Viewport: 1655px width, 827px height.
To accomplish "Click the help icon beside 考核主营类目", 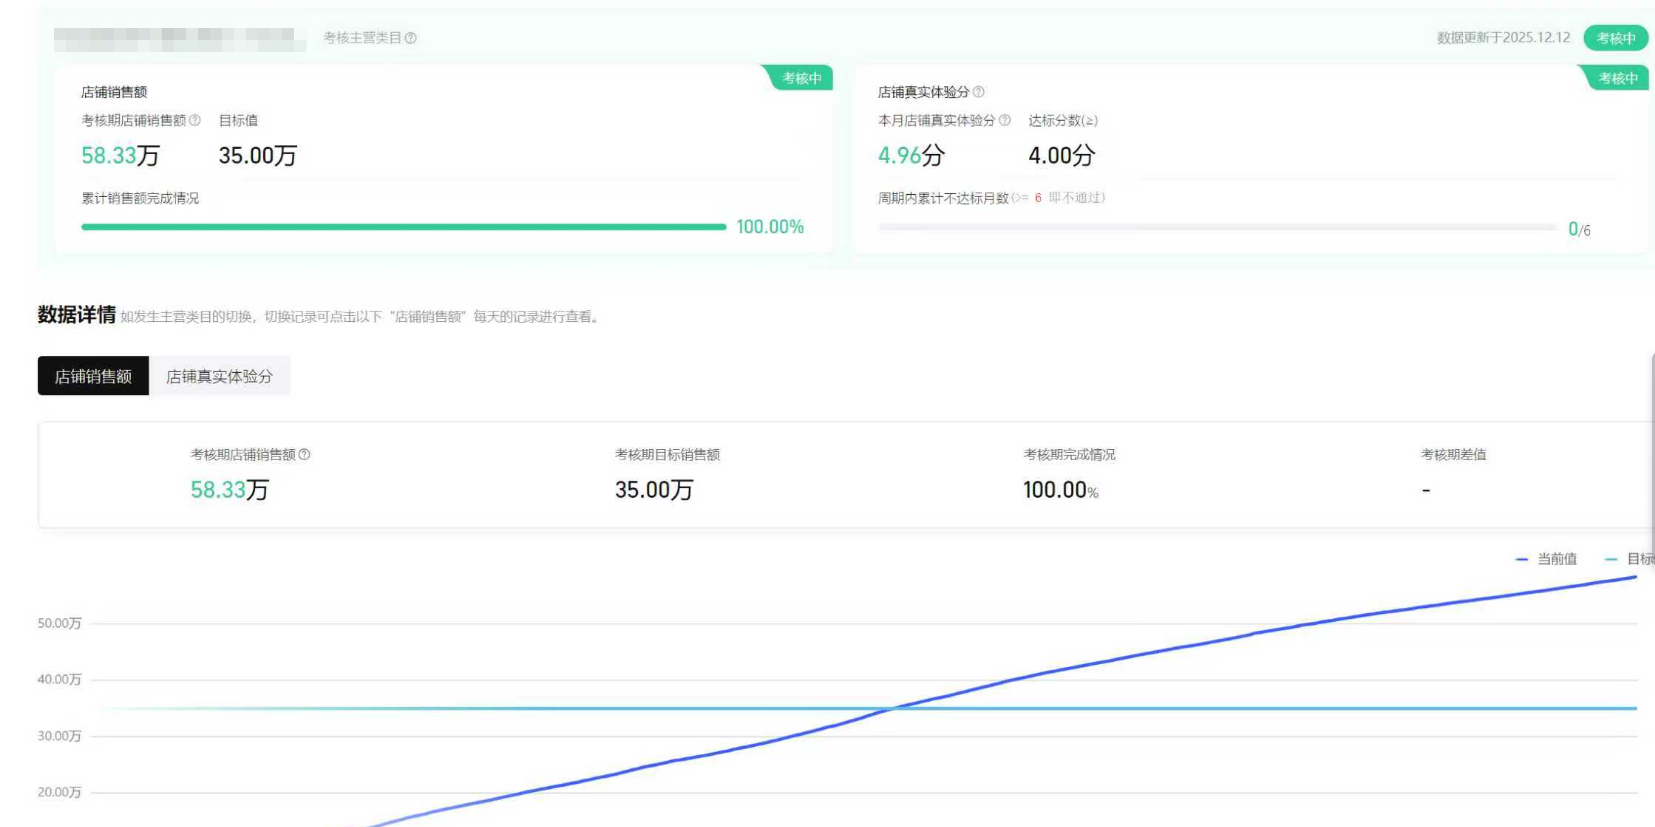I will 411,38.
